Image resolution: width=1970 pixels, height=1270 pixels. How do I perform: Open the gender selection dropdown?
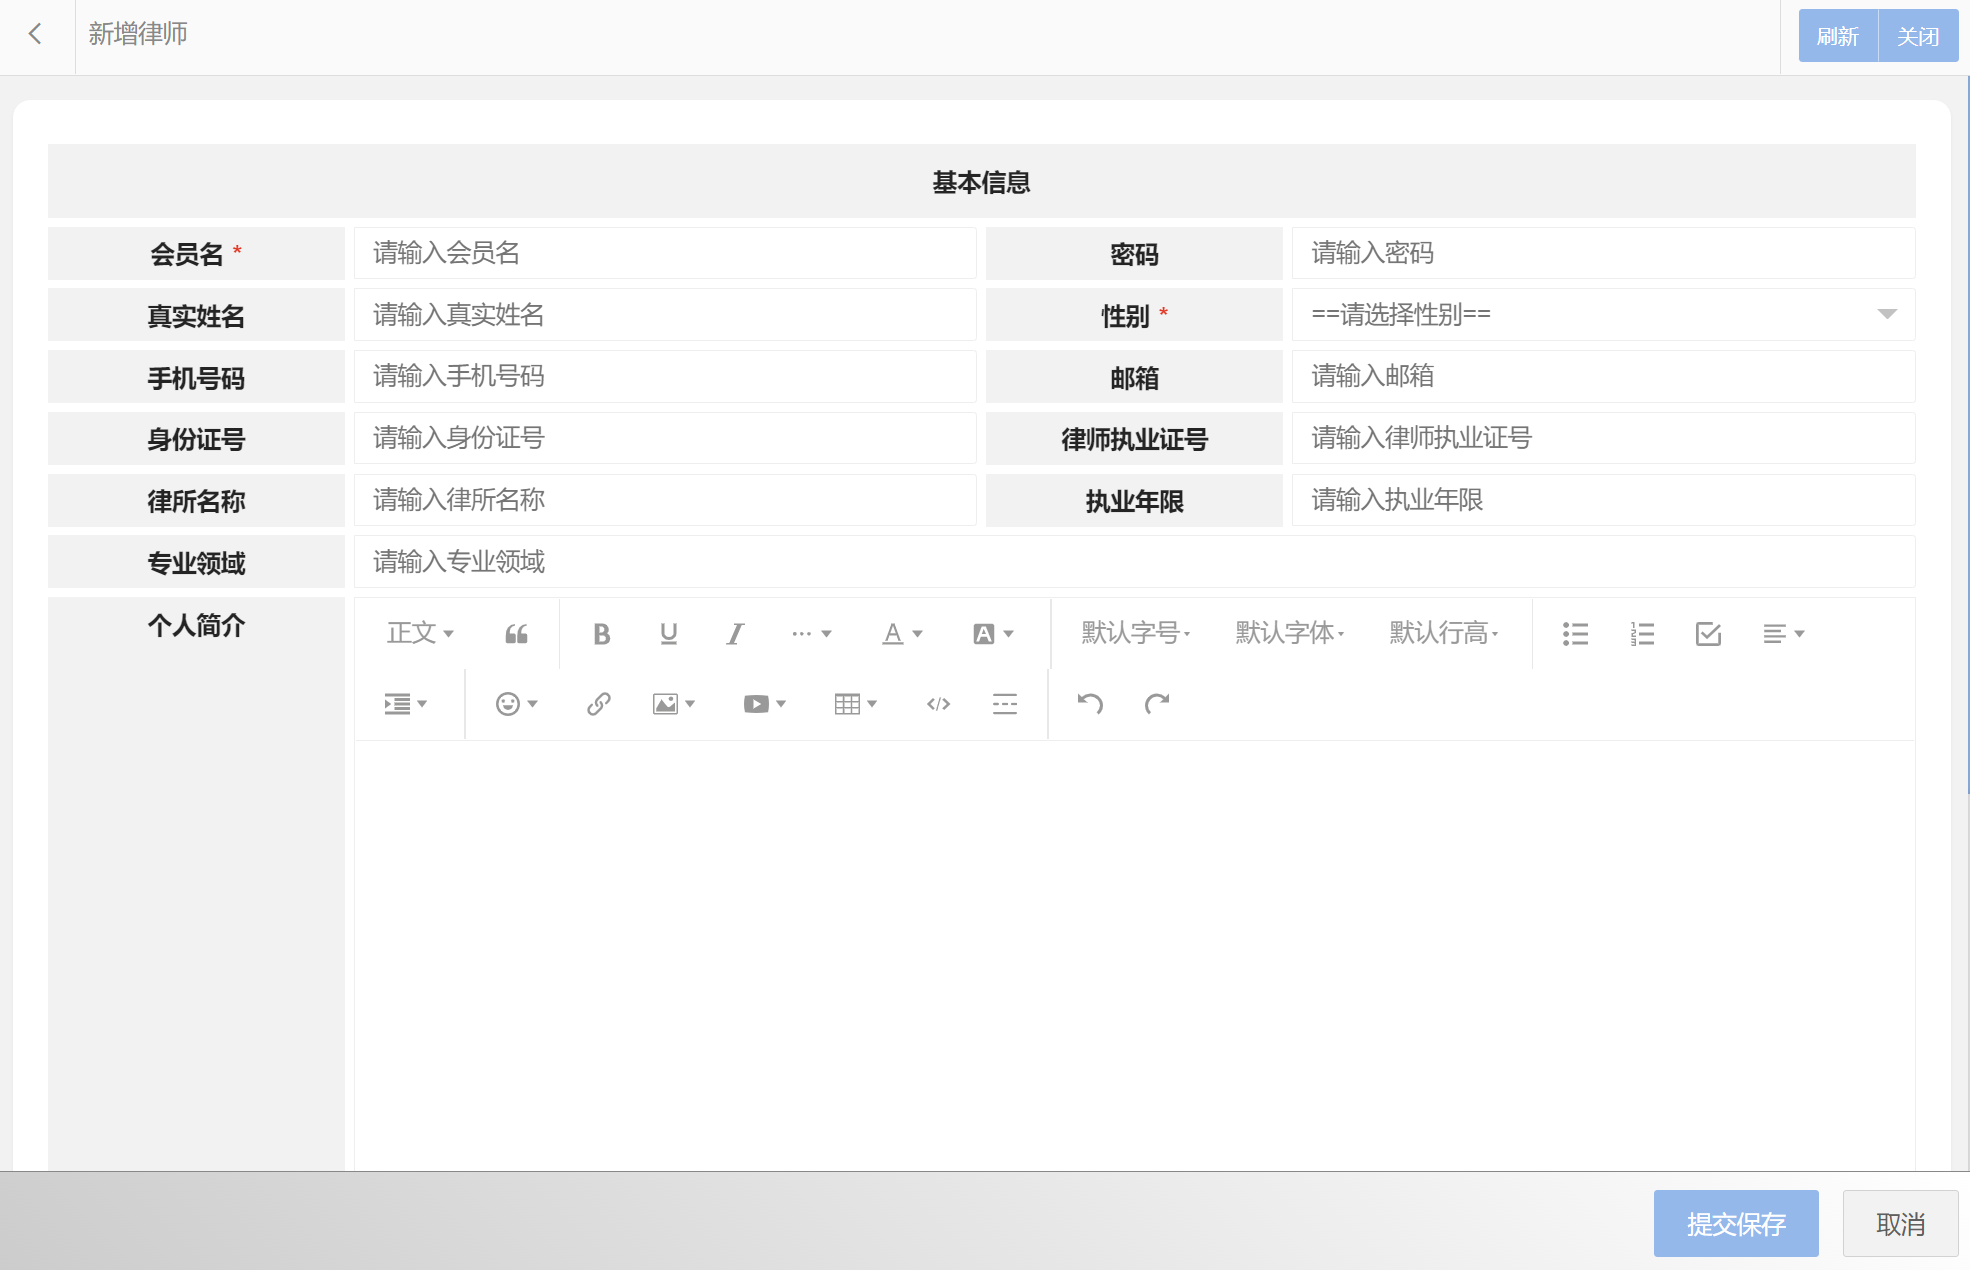tap(1602, 315)
